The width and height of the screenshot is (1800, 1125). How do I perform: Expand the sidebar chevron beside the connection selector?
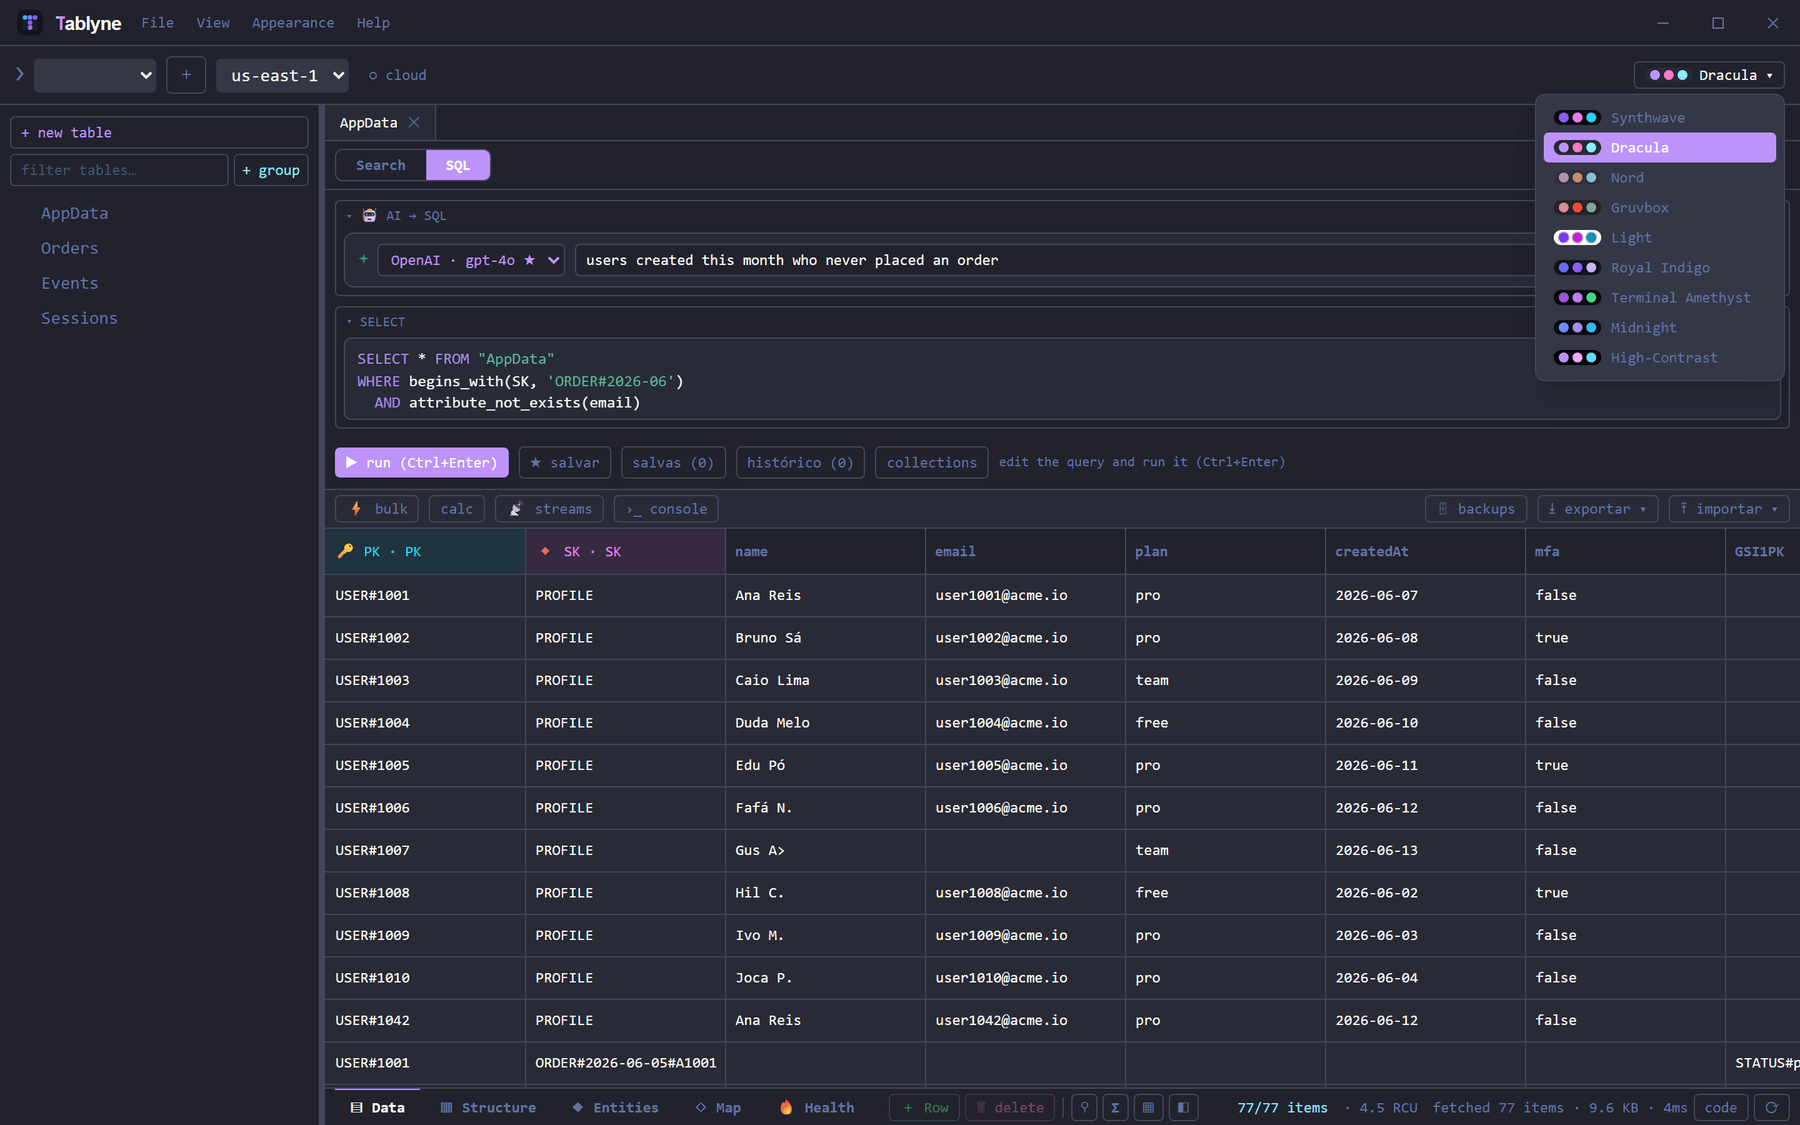19,74
